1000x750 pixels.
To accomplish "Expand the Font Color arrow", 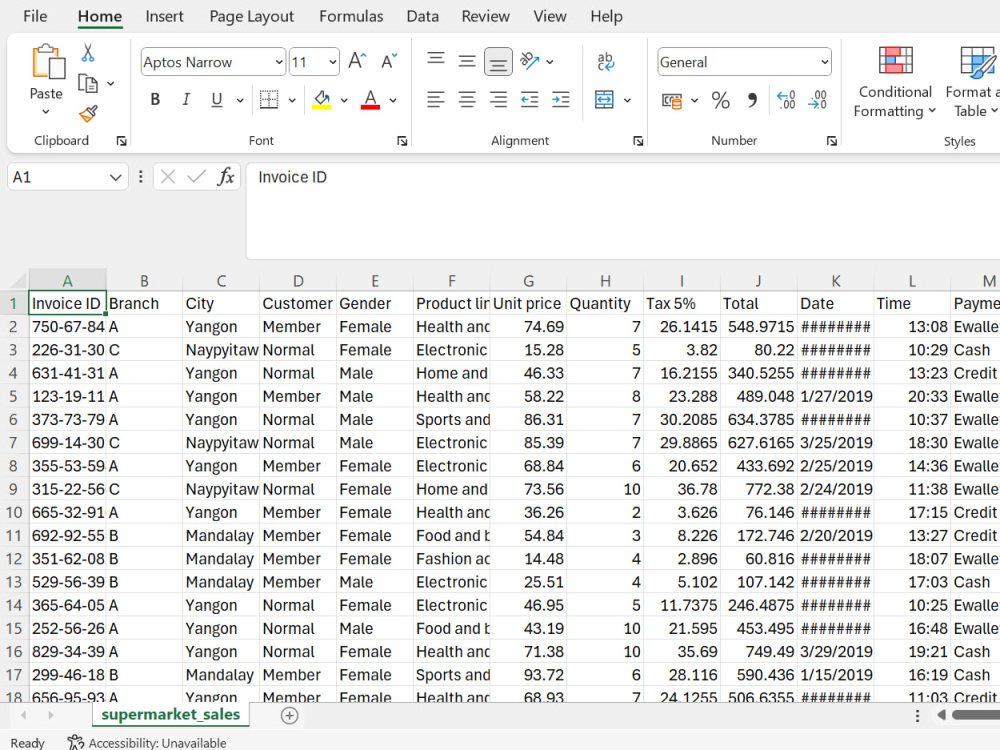I will point(393,100).
